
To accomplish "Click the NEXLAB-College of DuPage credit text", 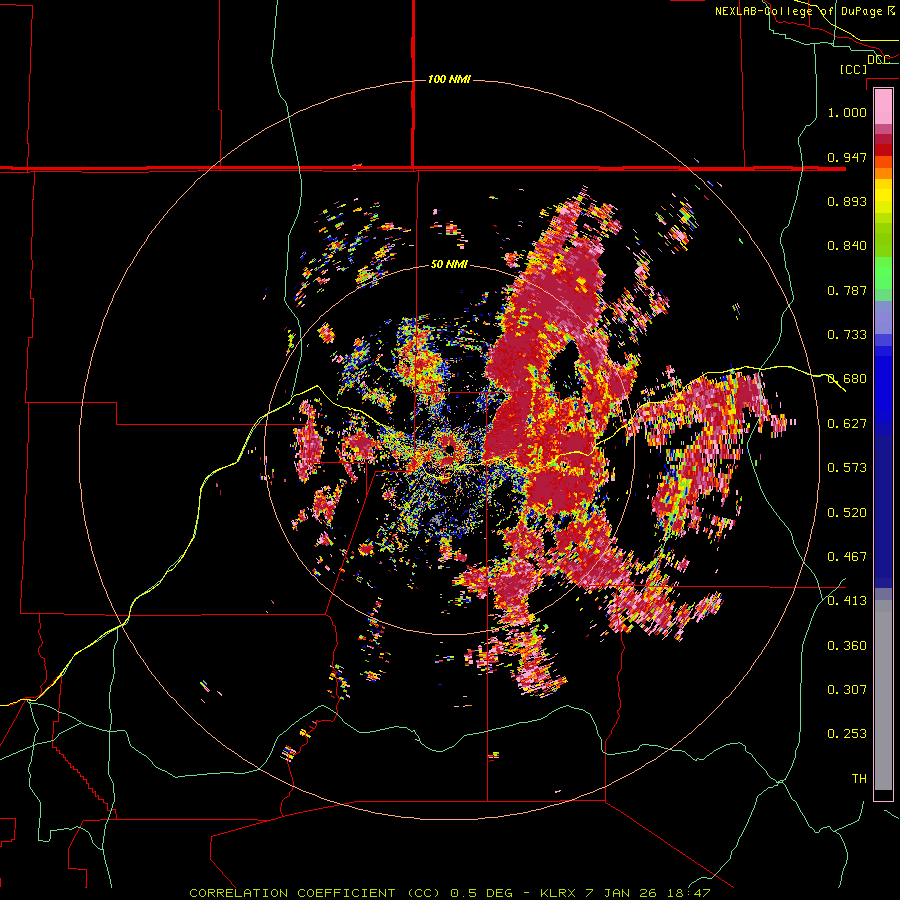I will pos(805,11).
